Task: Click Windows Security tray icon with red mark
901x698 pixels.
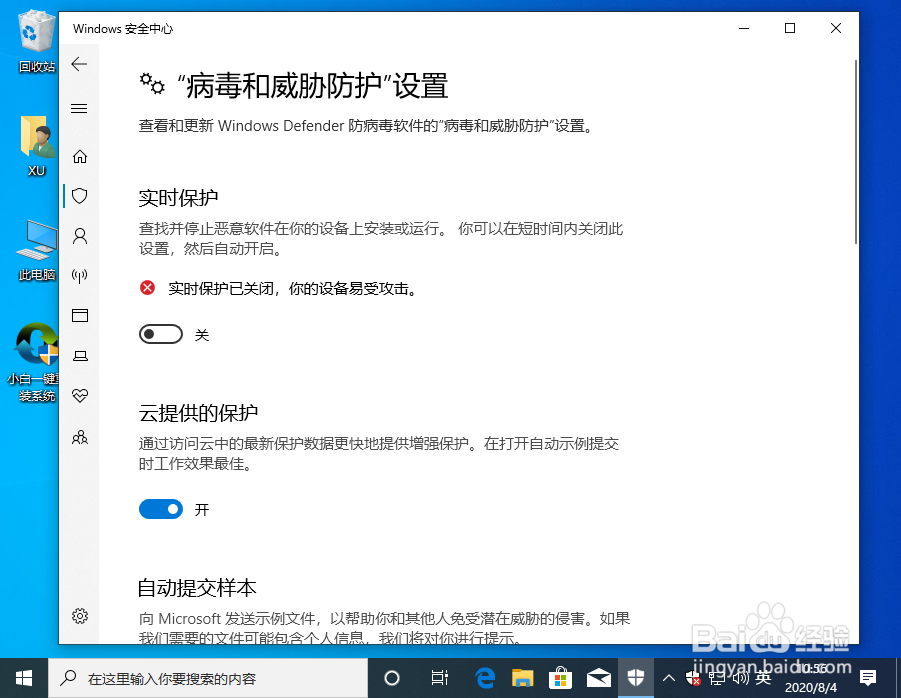Action: [x=693, y=678]
